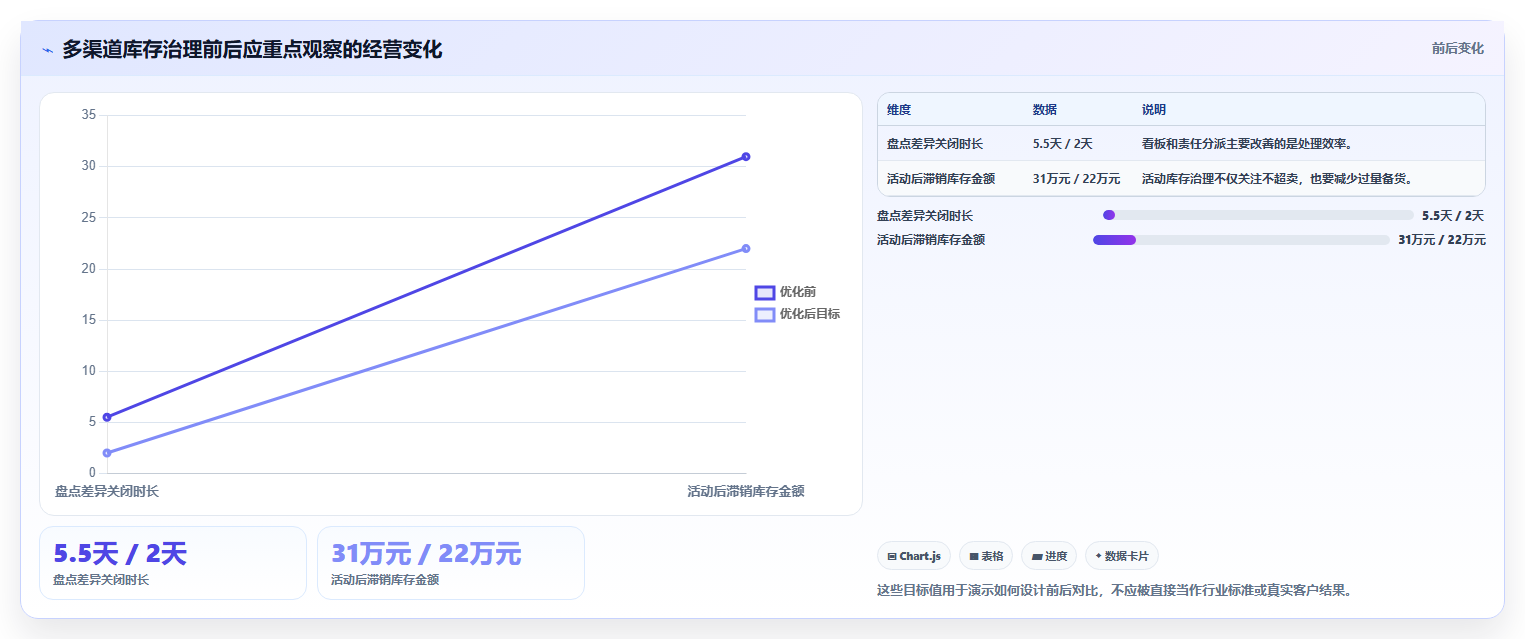Click progress value 31万元 / 22万元

1442,240
